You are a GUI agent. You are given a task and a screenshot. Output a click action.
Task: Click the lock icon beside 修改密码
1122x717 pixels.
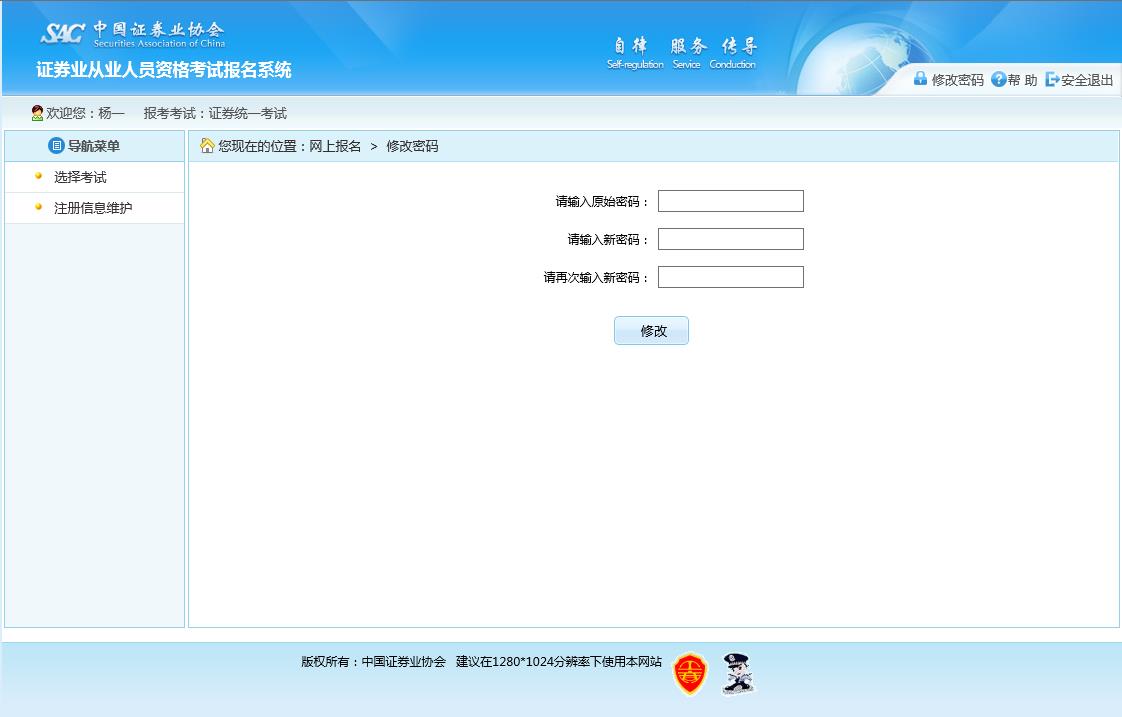pyautogui.click(x=921, y=78)
